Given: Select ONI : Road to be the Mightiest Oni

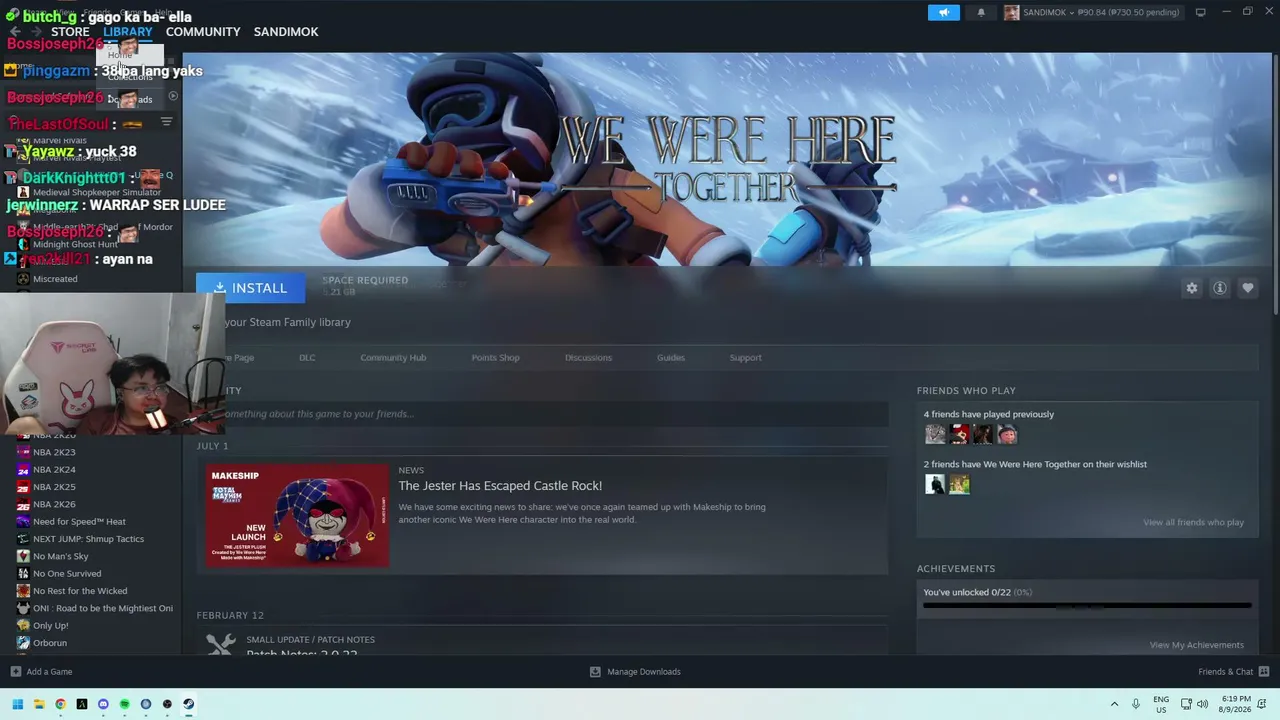Looking at the screenshot, I should pyautogui.click(x=103, y=608).
